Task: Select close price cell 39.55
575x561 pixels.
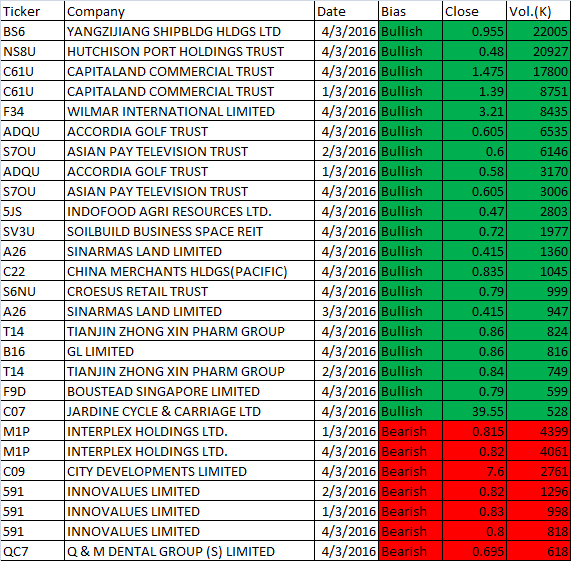Action: click(475, 411)
